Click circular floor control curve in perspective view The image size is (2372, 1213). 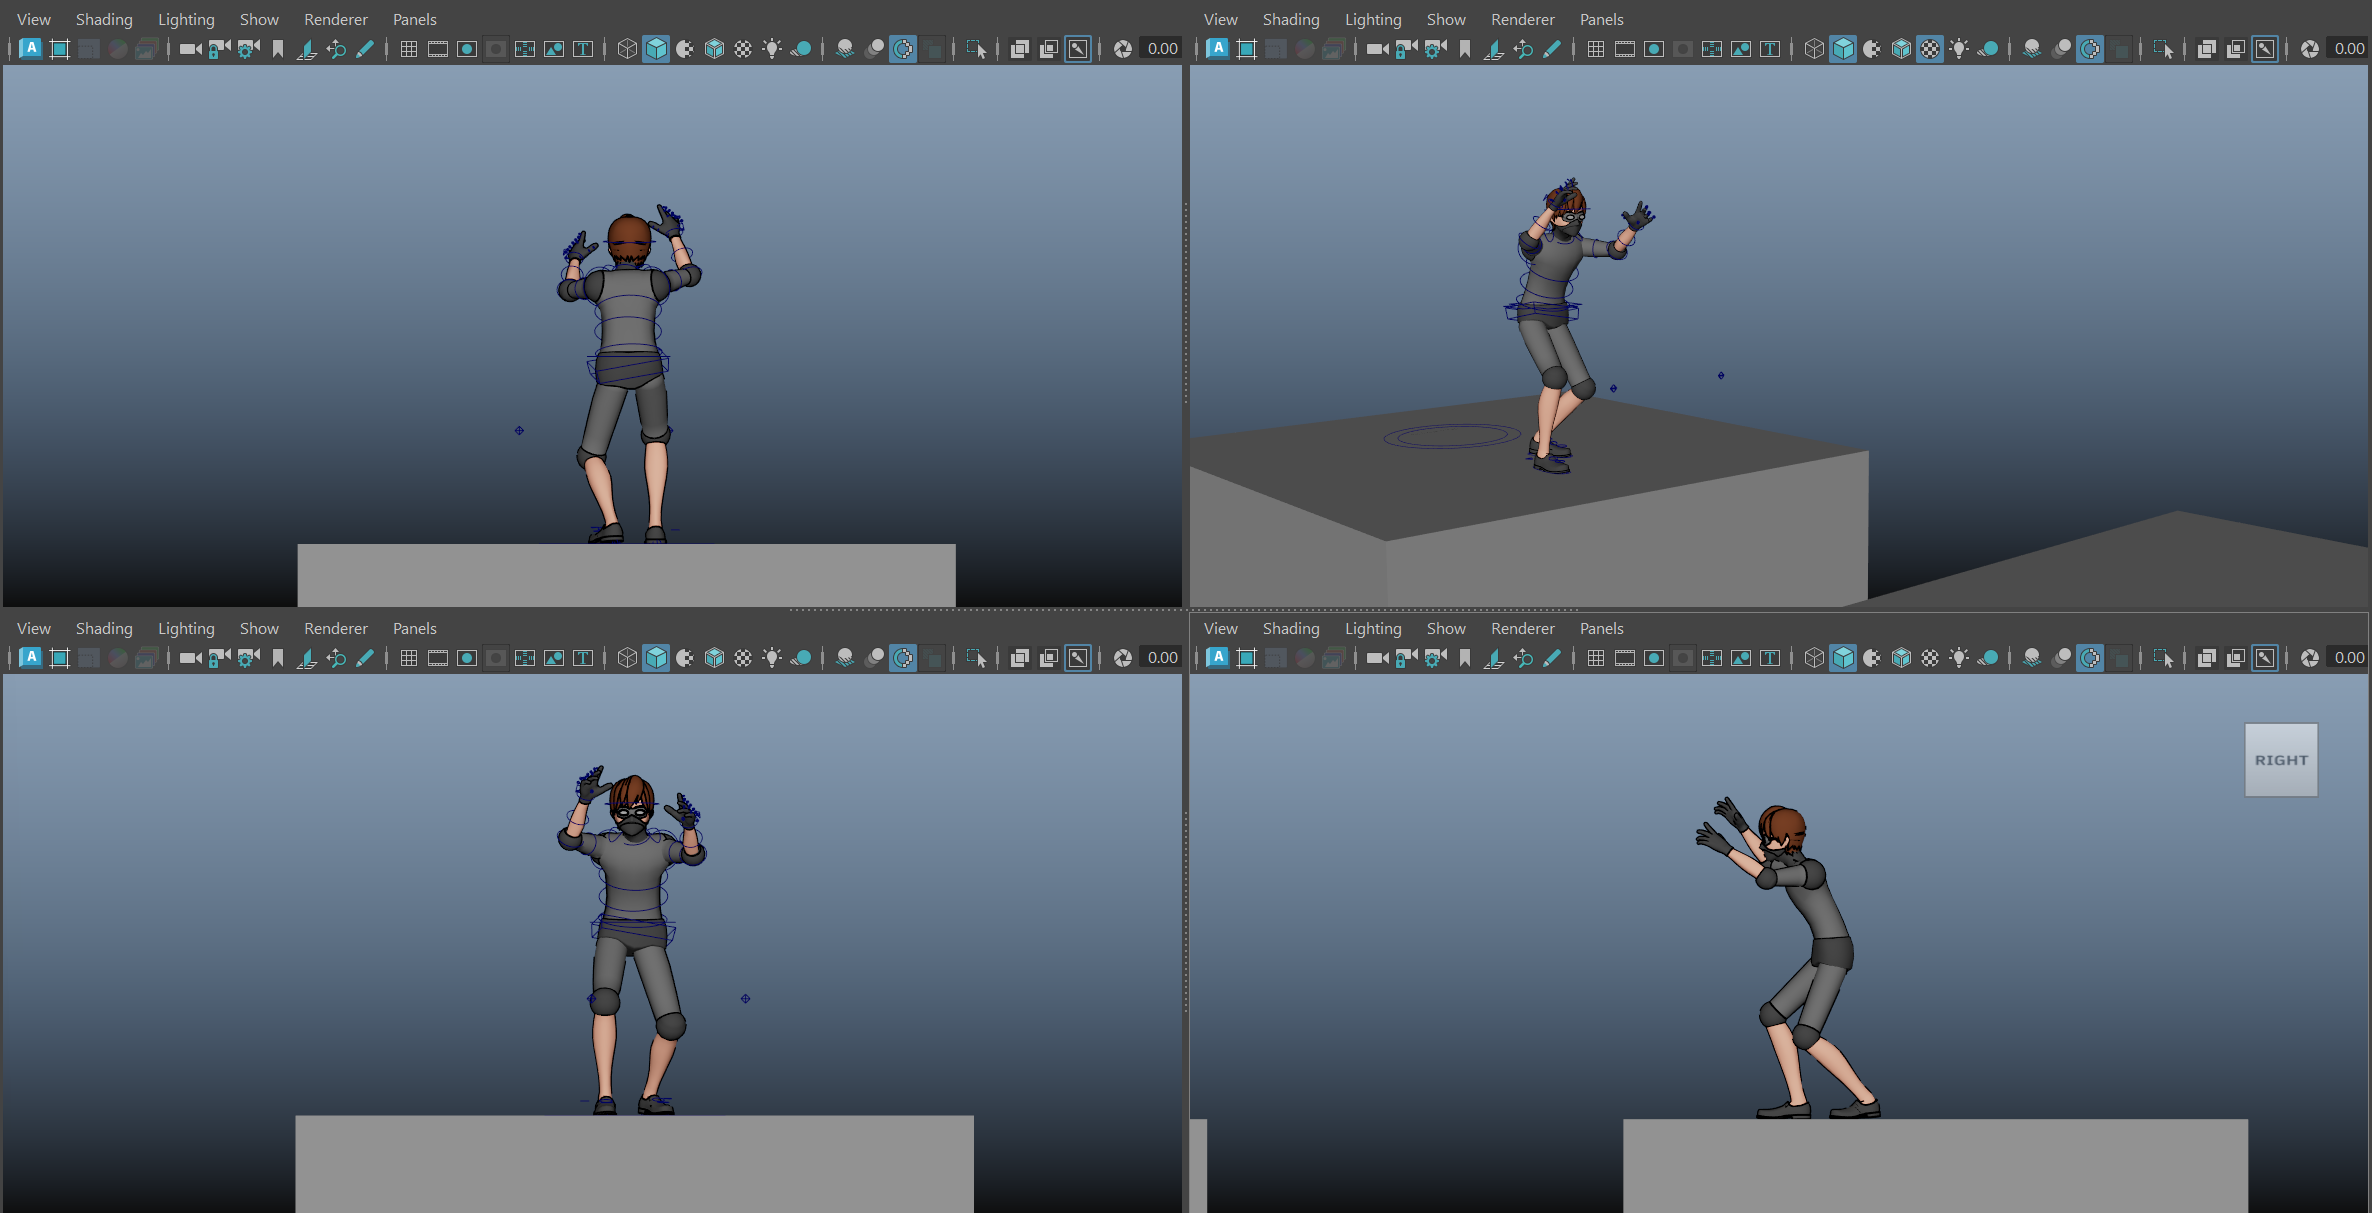pyautogui.click(x=1452, y=436)
